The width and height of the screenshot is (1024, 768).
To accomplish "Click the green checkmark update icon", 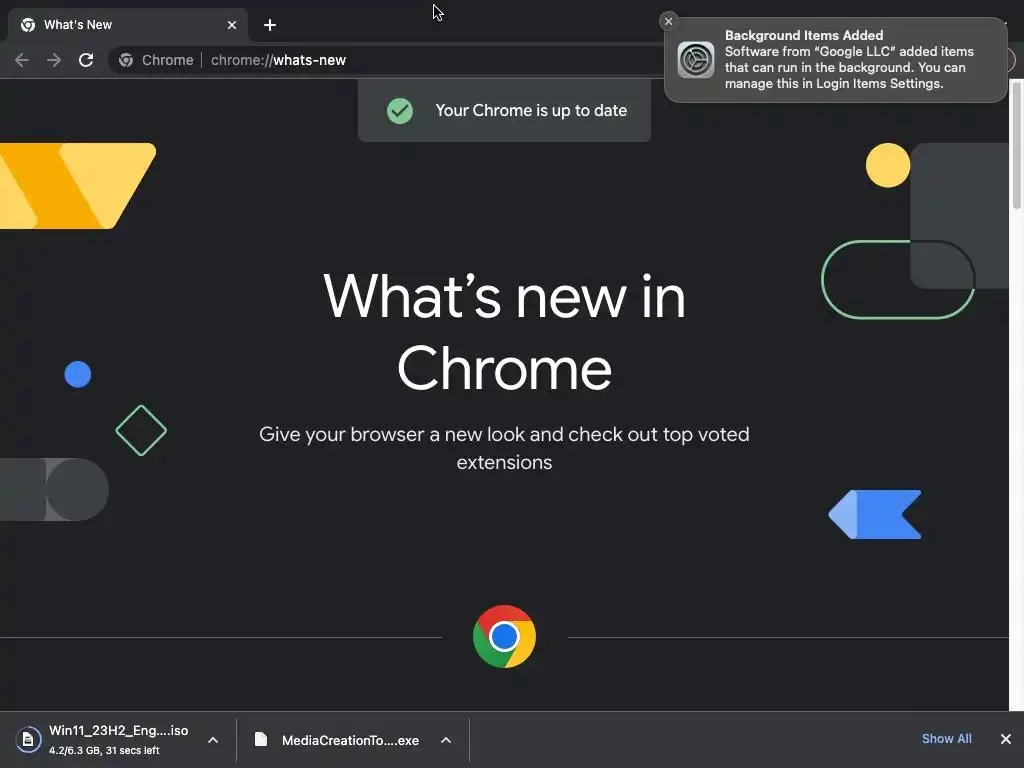I will pyautogui.click(x=400, y=110).
